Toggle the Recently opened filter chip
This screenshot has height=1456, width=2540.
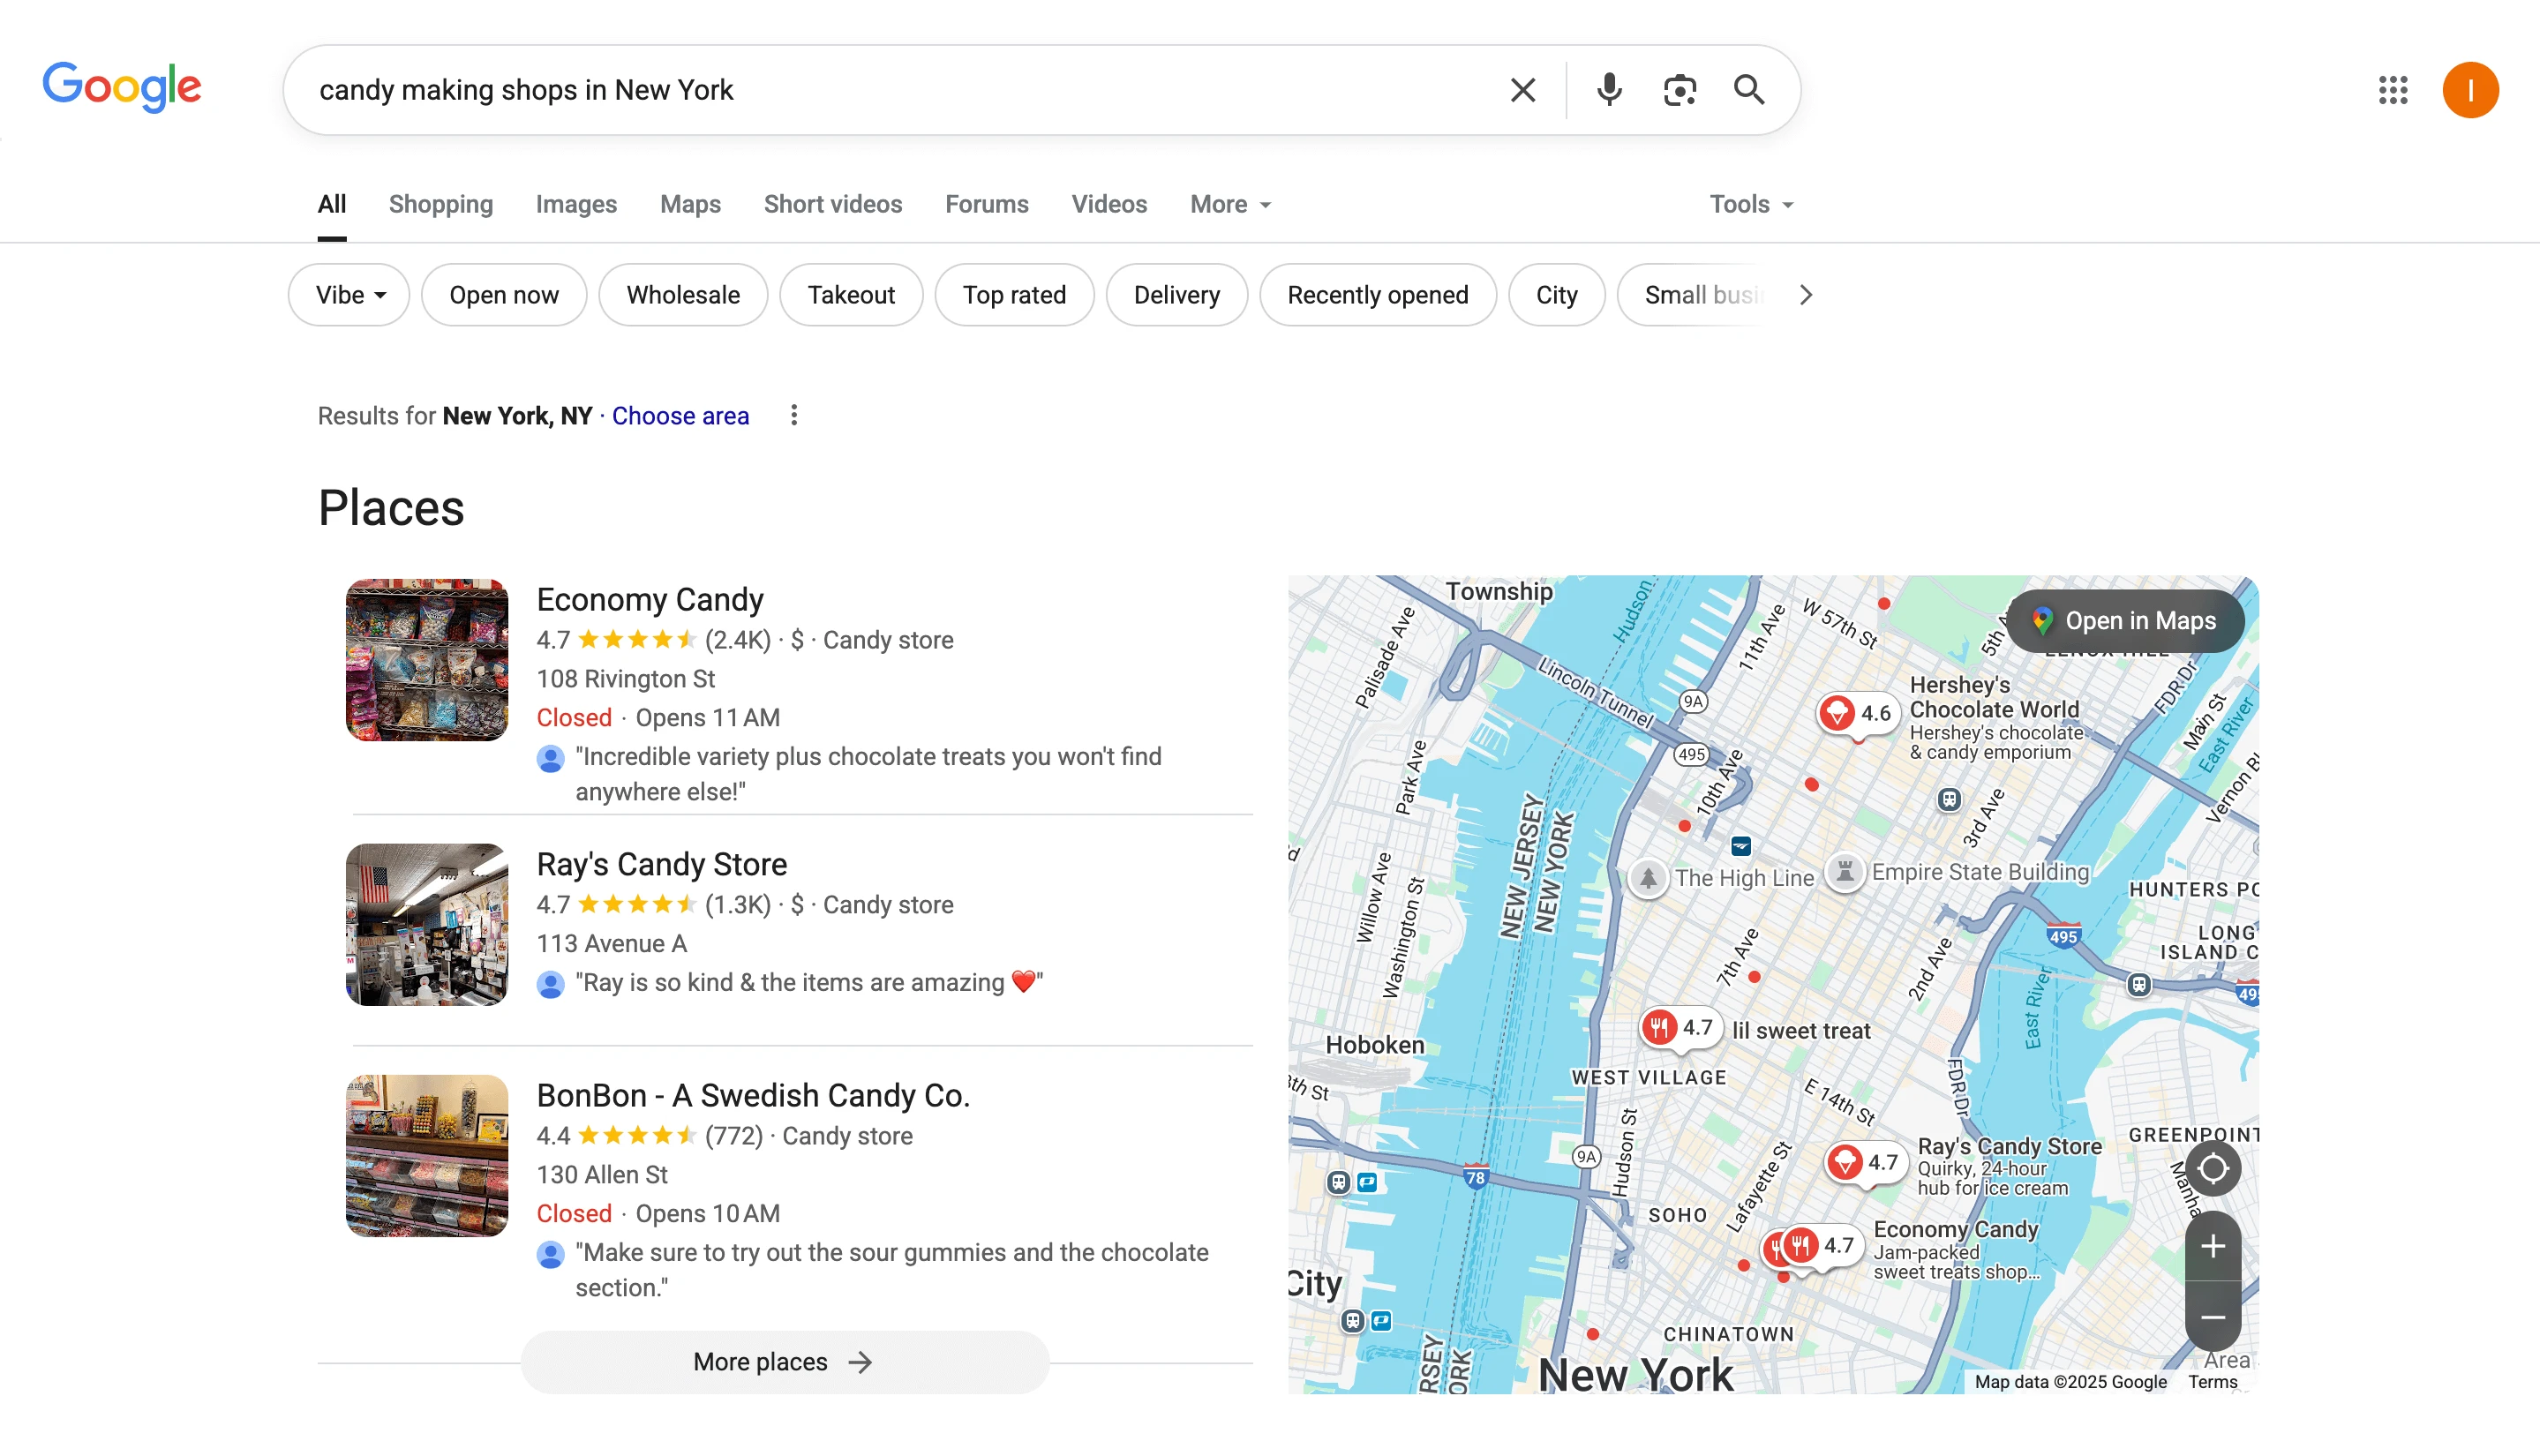click(1378, 295)
